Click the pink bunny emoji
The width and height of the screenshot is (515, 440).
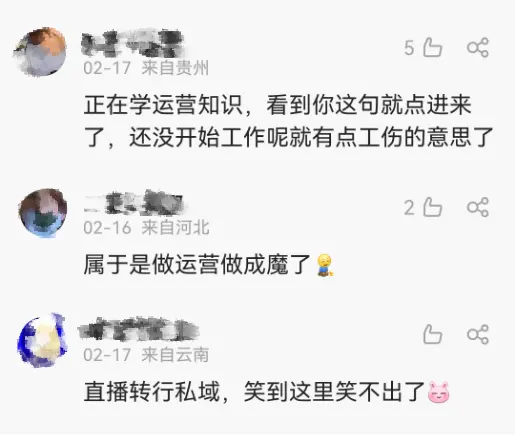pyautogui.click(x=439, y=392)
